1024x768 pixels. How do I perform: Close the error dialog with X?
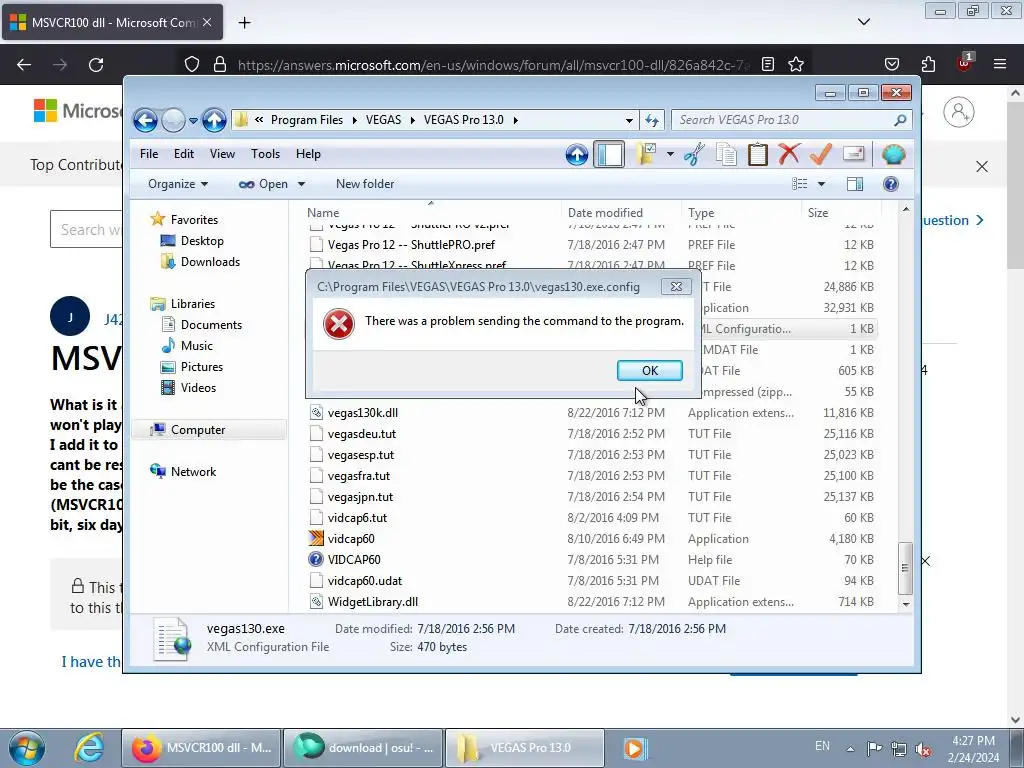(x=676, y=287)
